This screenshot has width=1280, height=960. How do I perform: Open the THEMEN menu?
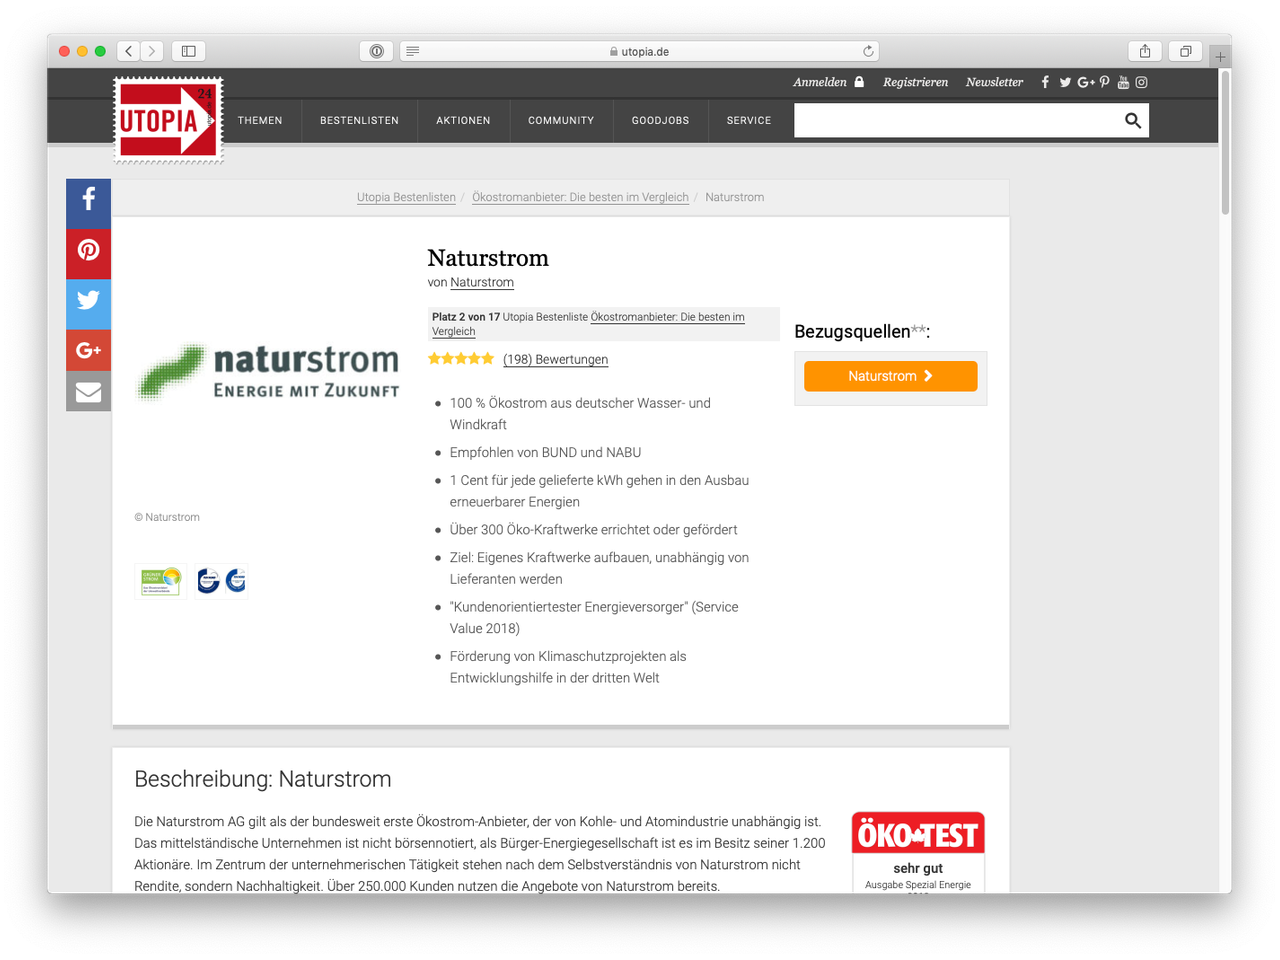[260, 120]
